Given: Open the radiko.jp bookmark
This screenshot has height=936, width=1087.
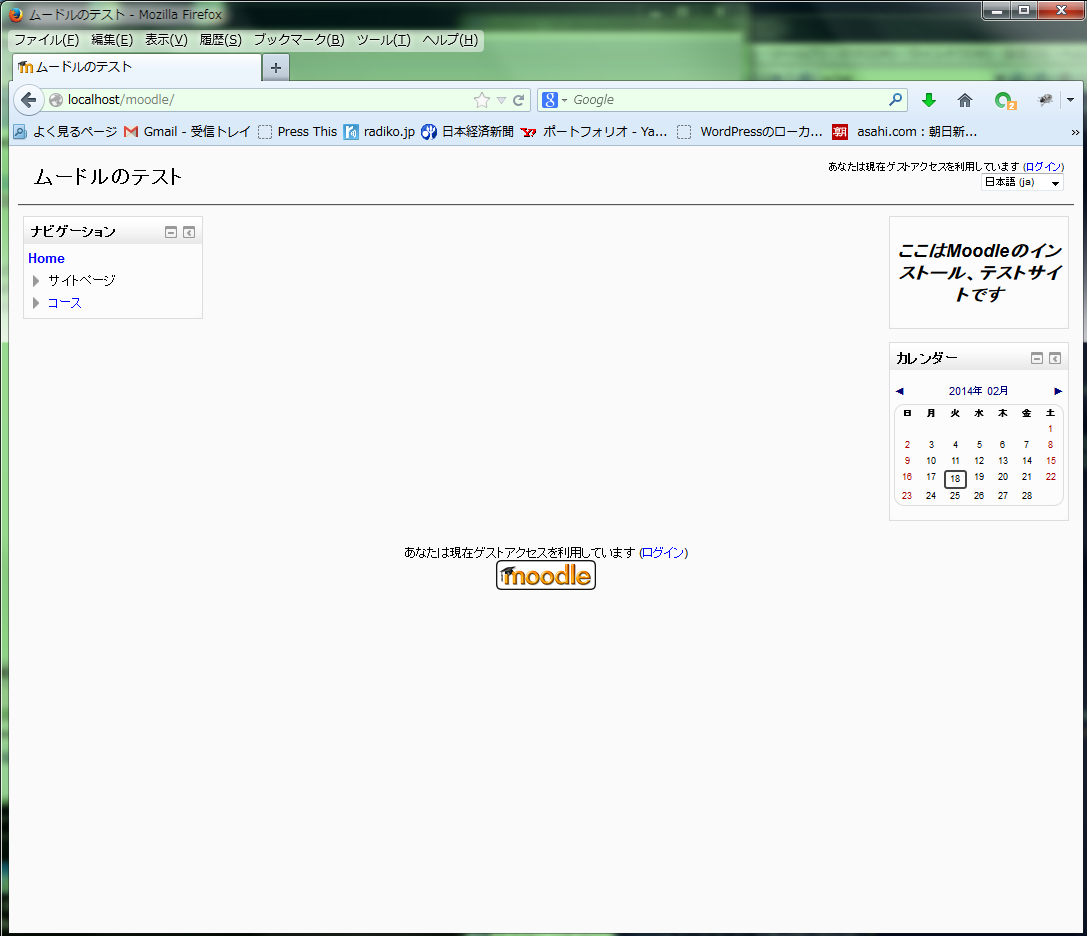Looking at the screenshot, I should (x=379, y=132).
